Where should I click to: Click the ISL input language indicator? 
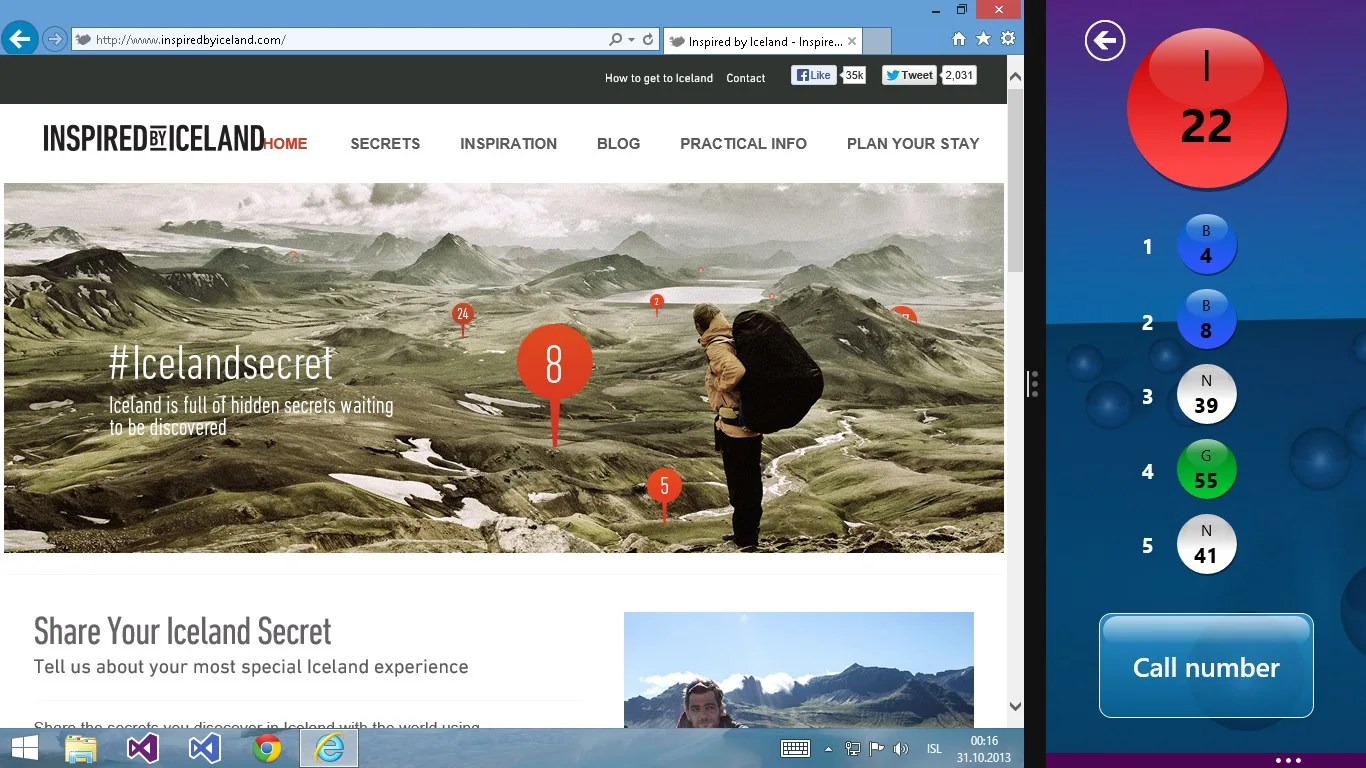(934, 749)
